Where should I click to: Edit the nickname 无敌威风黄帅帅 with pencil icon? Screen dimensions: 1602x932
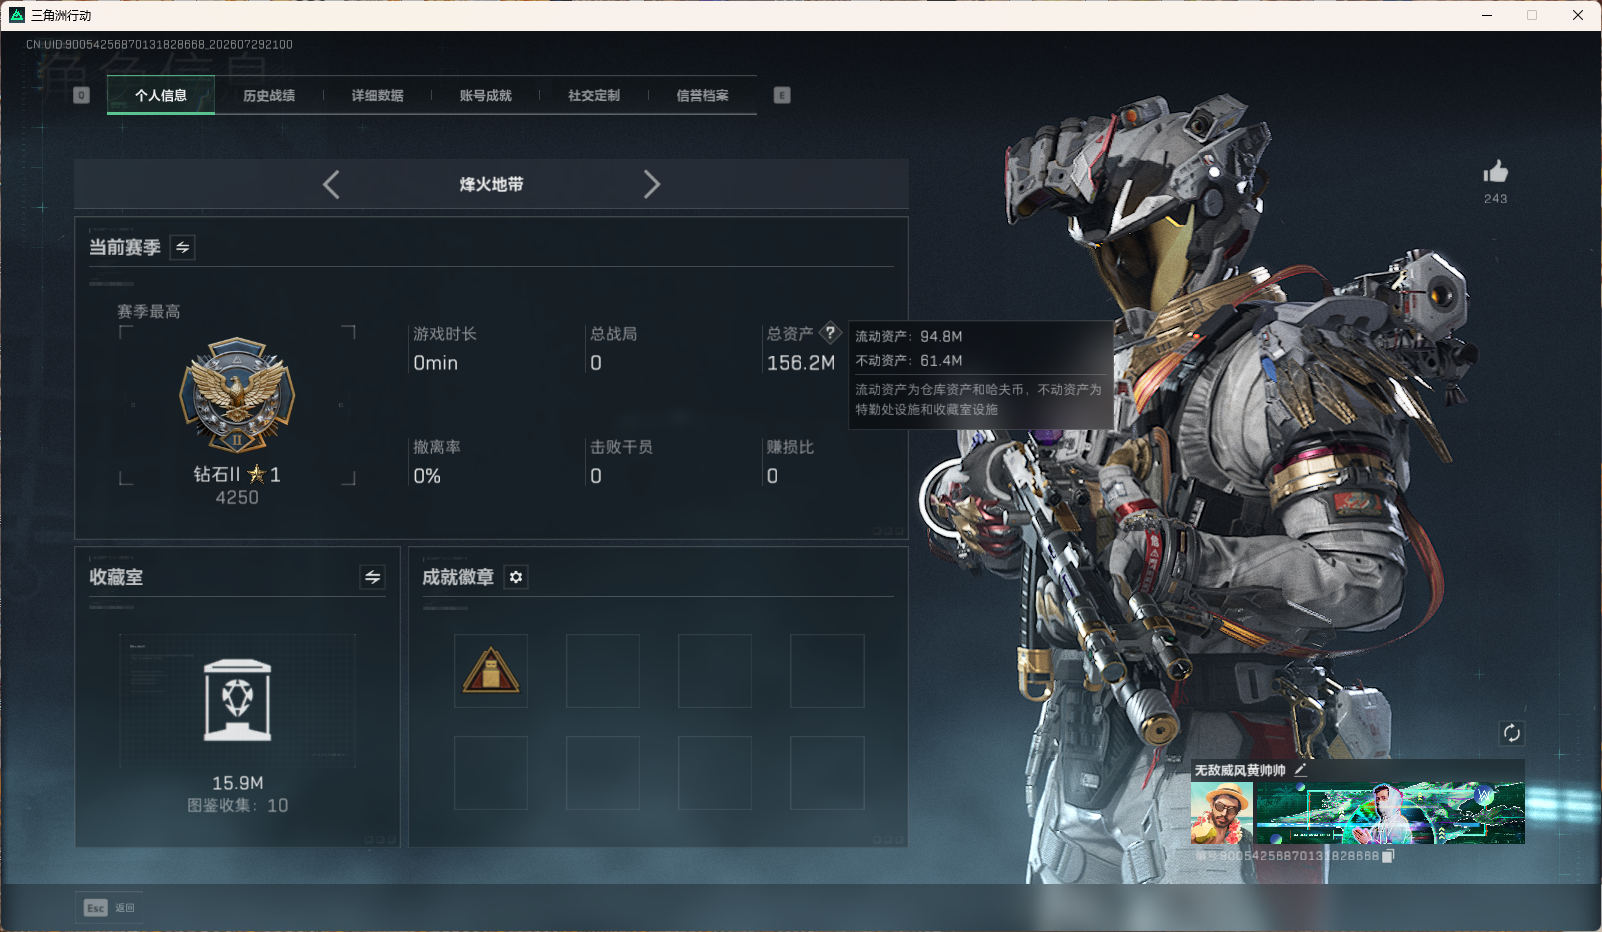click(x=1300, y=770)
